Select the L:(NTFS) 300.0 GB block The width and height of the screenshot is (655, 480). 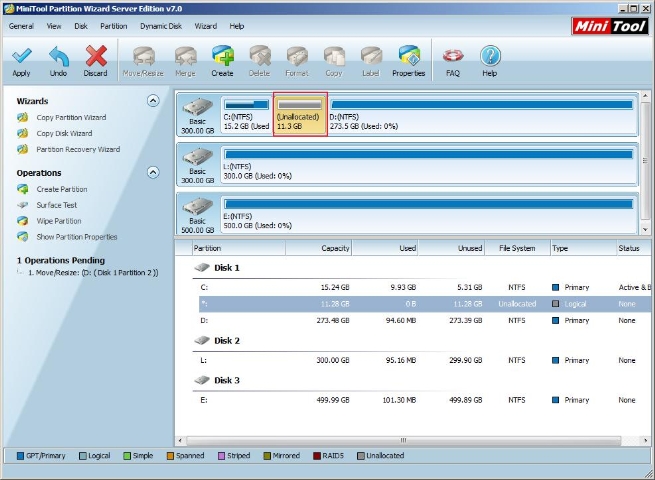[x=429, y=165]
